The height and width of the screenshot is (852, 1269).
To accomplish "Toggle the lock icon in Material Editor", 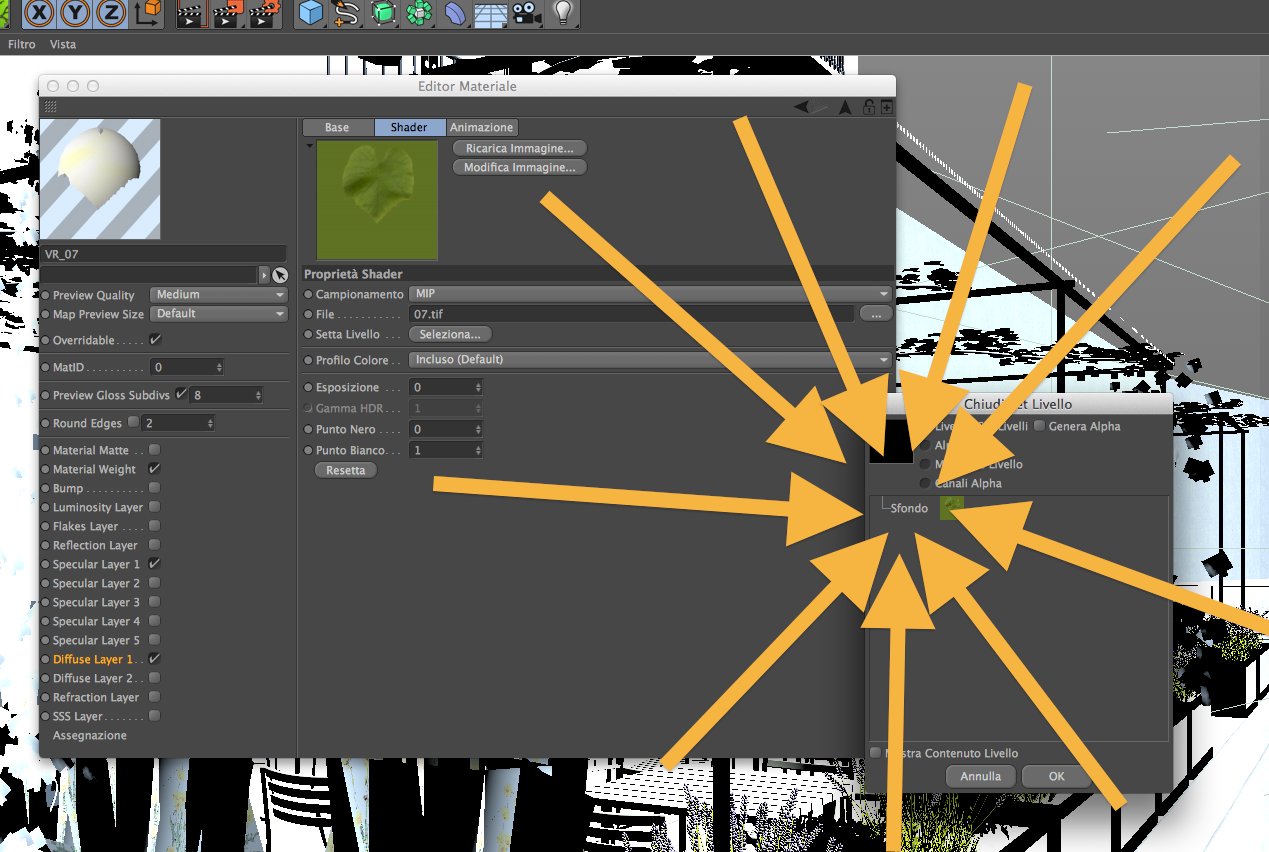I will coord(869,108).
